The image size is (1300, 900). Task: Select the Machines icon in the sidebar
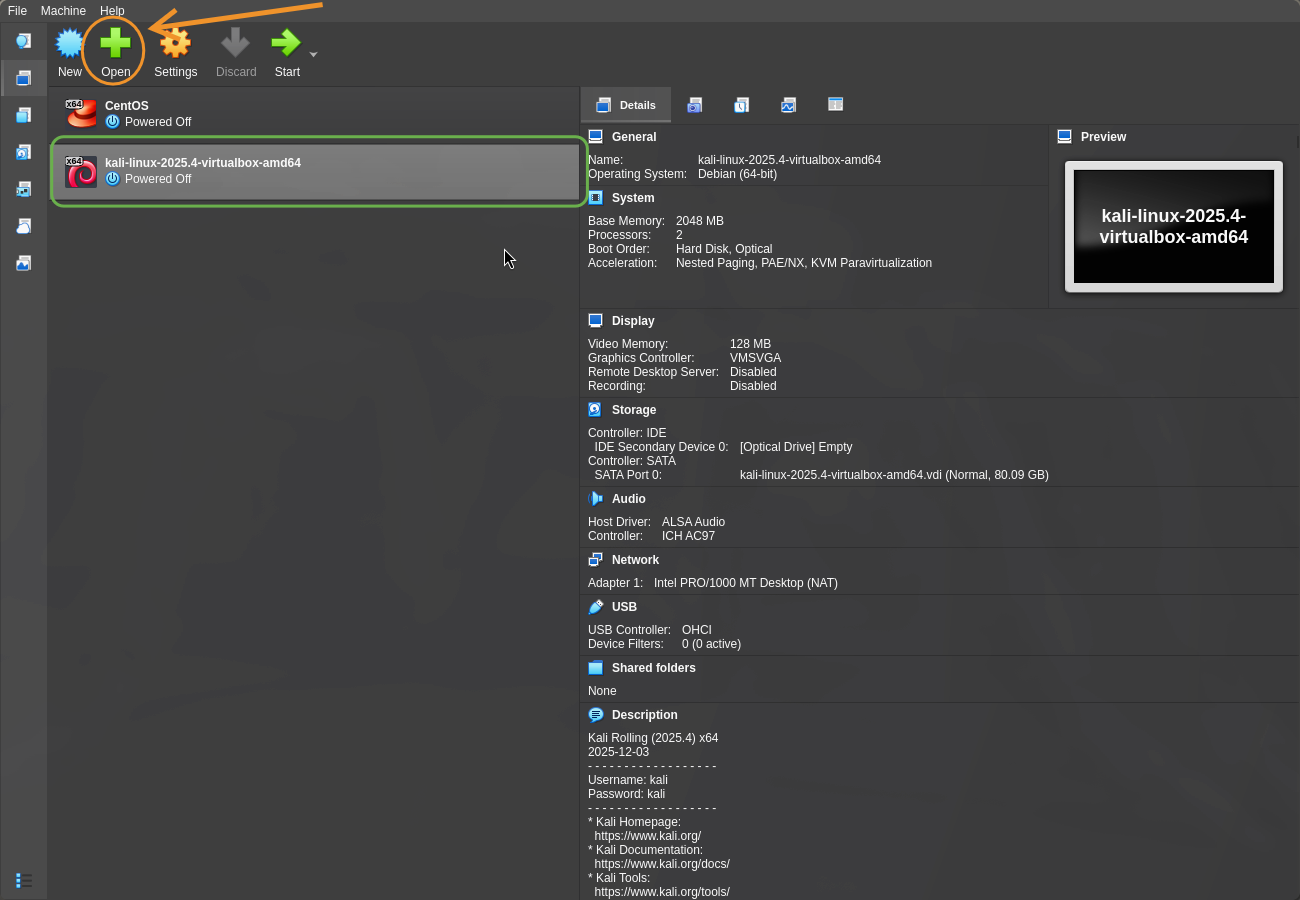coord(23,78)
